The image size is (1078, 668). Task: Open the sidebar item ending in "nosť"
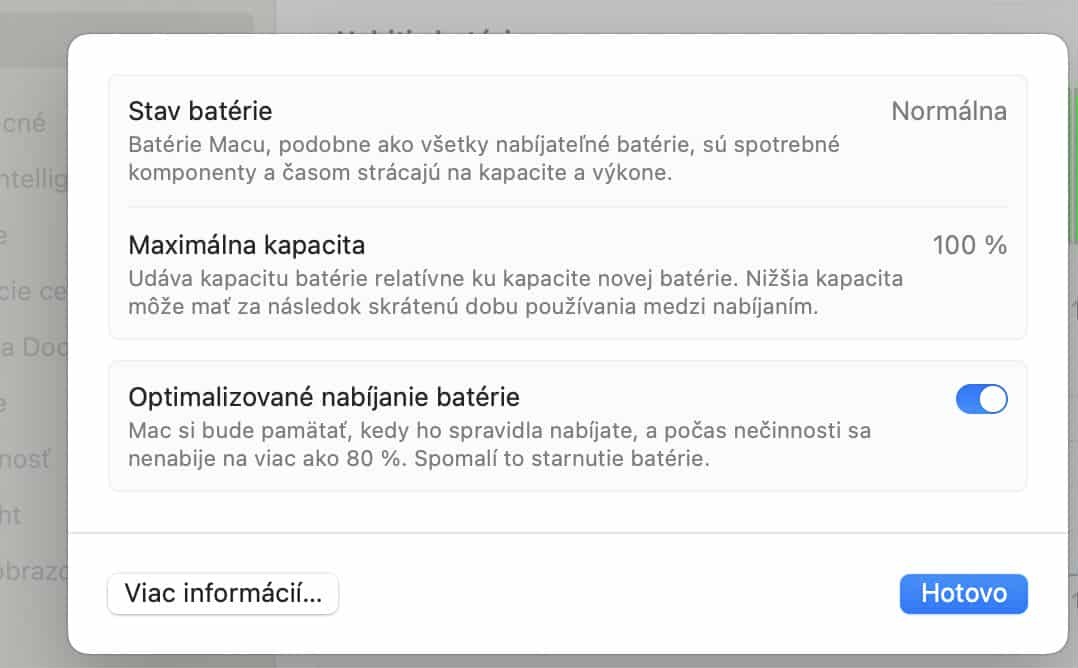(27, 459)
